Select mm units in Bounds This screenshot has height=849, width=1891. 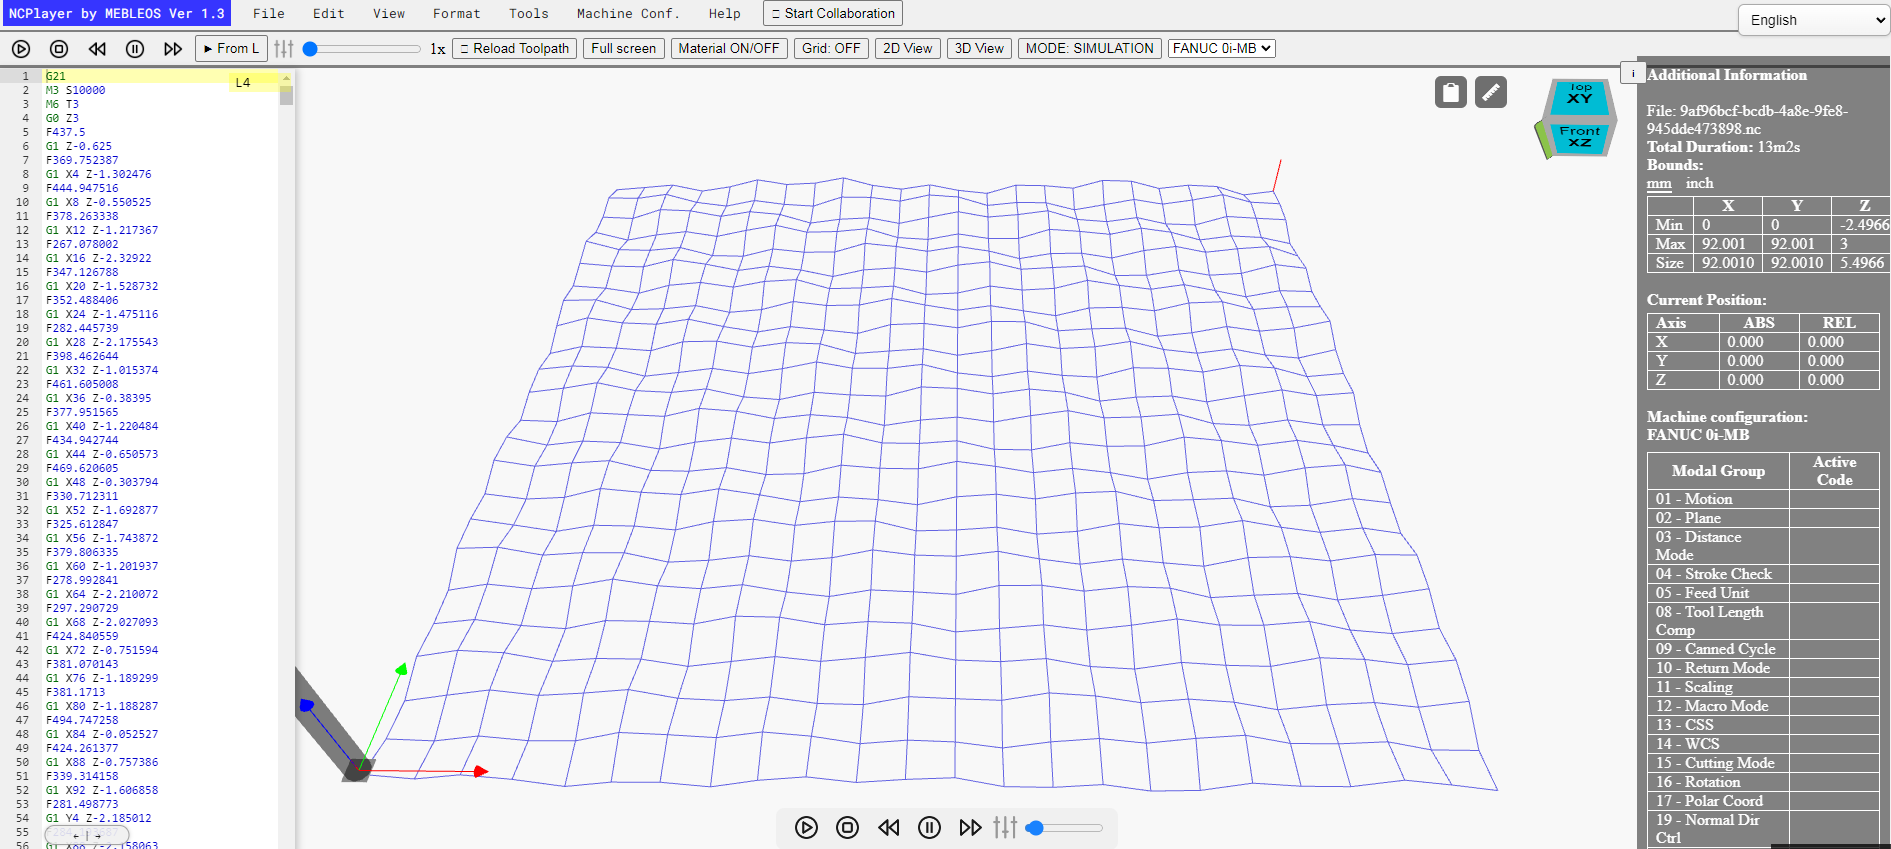1659,183
